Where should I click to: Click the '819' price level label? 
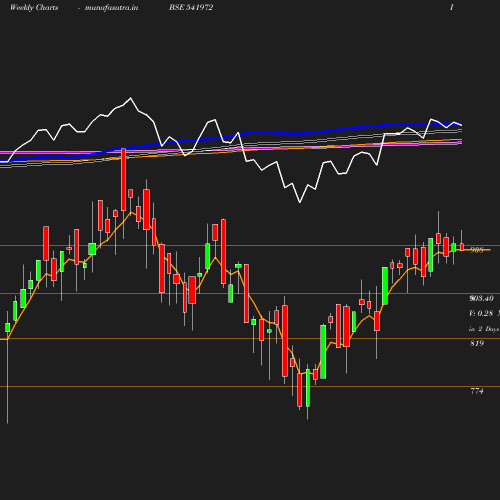coord(477,343)
